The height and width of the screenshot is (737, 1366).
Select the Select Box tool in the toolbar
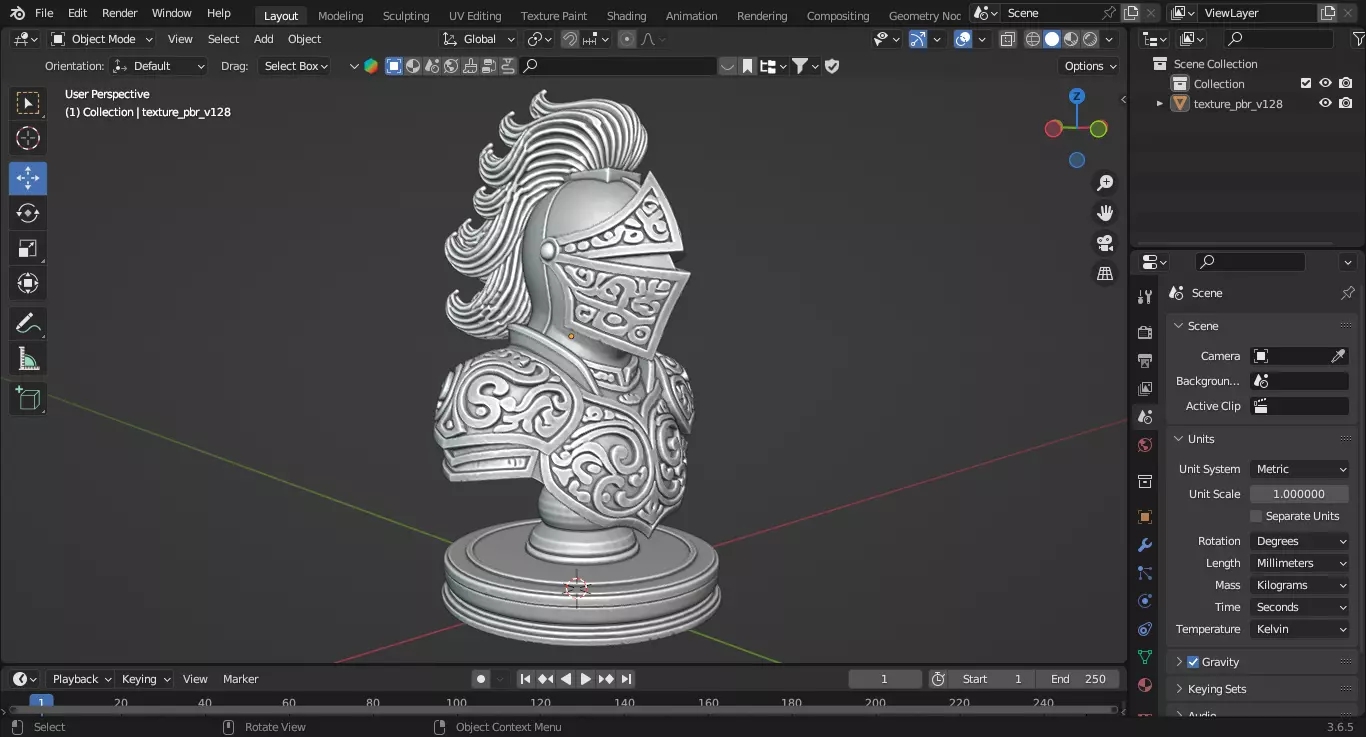pos(28,104)
